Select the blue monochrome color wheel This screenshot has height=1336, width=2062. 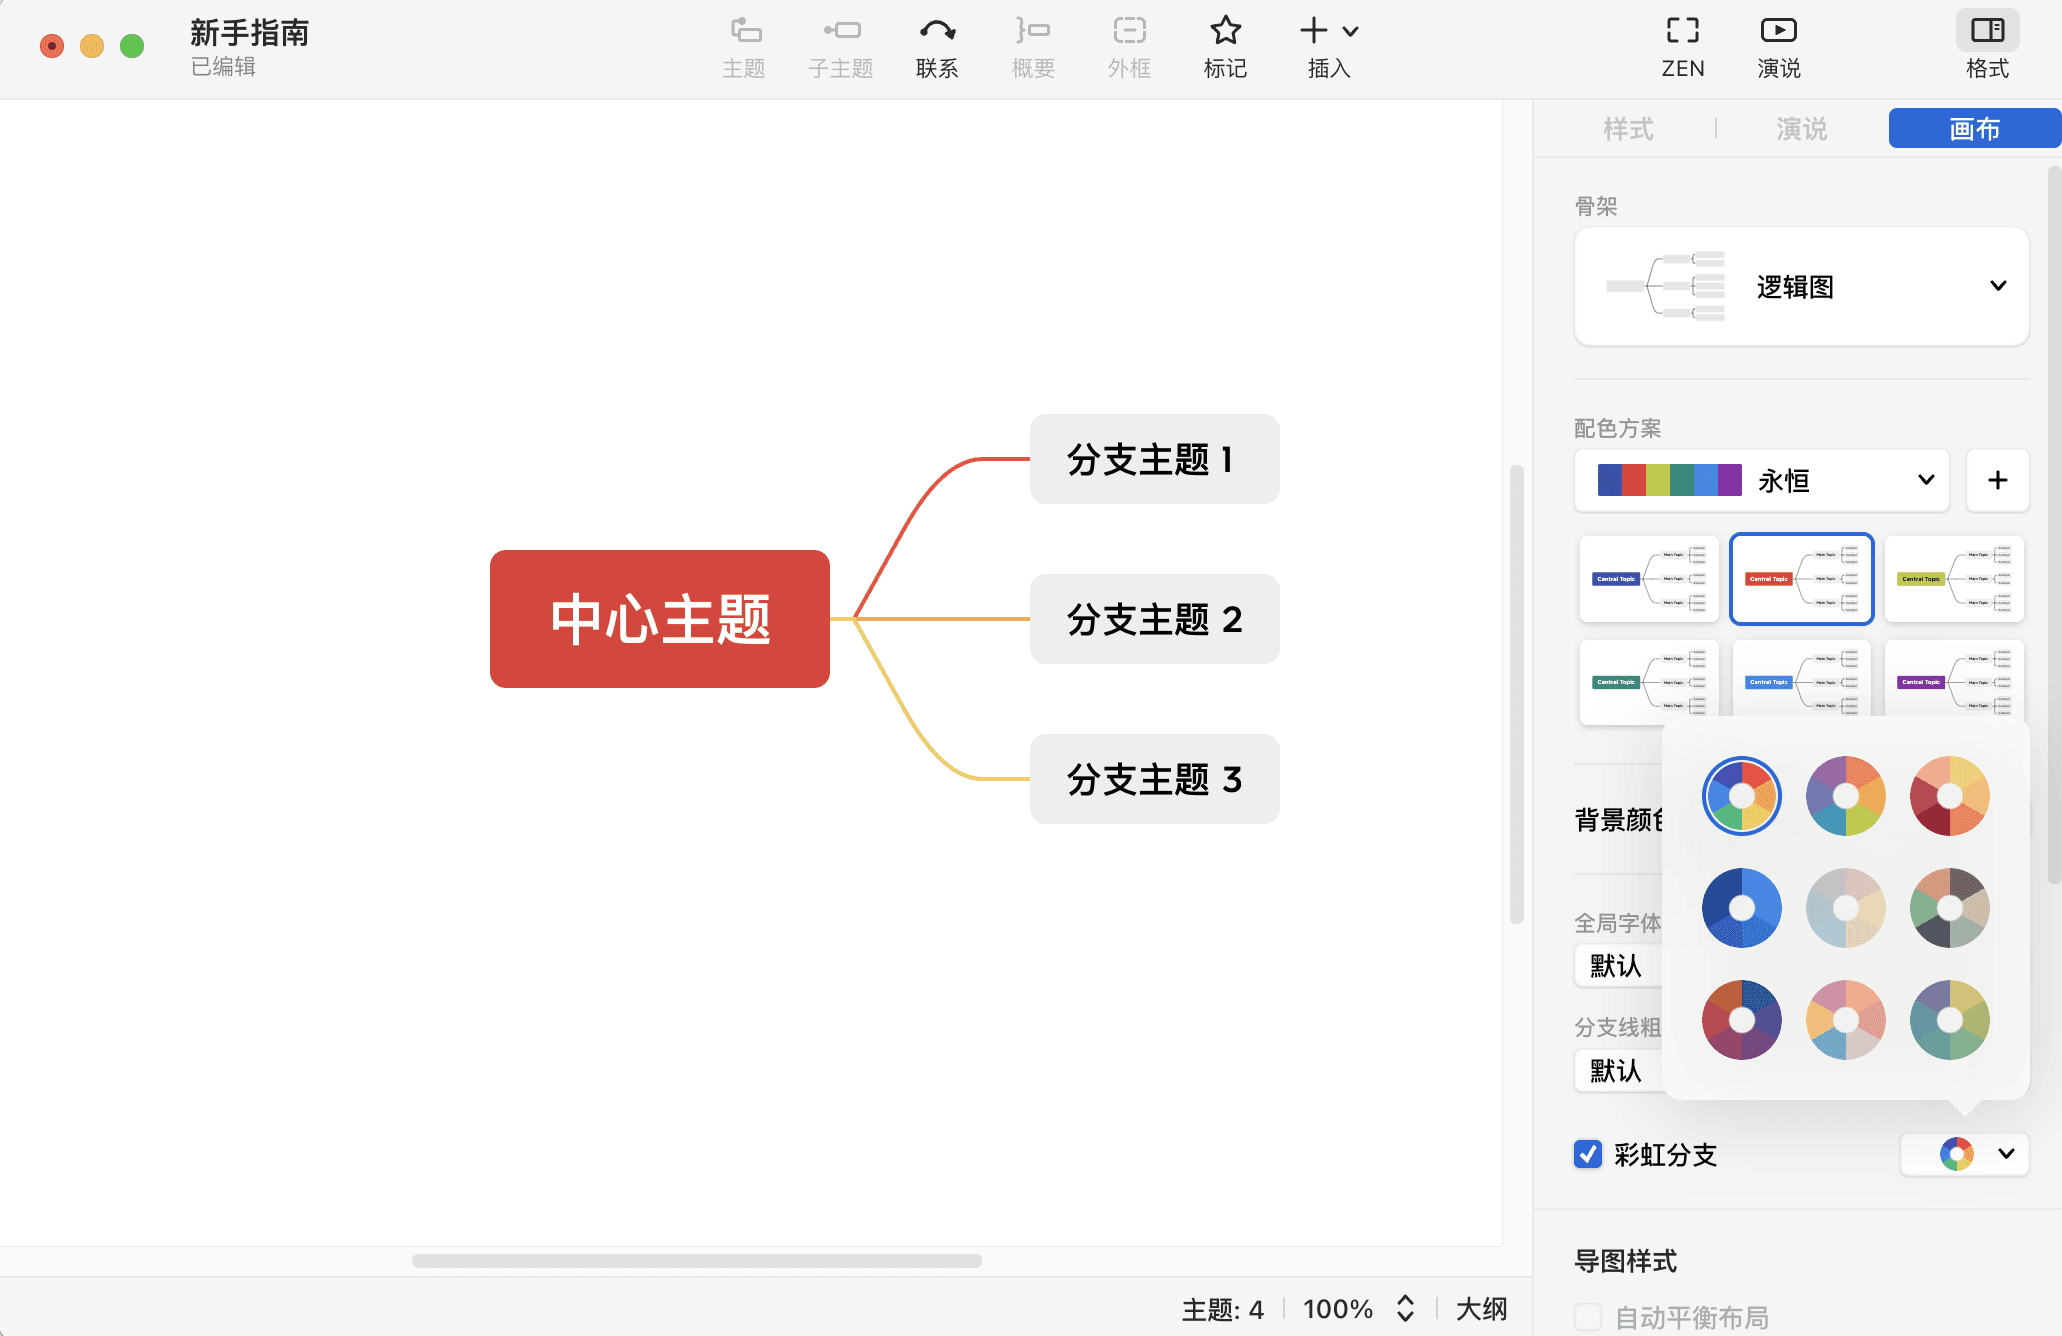pyautogui.click(x=1741, y=907)
